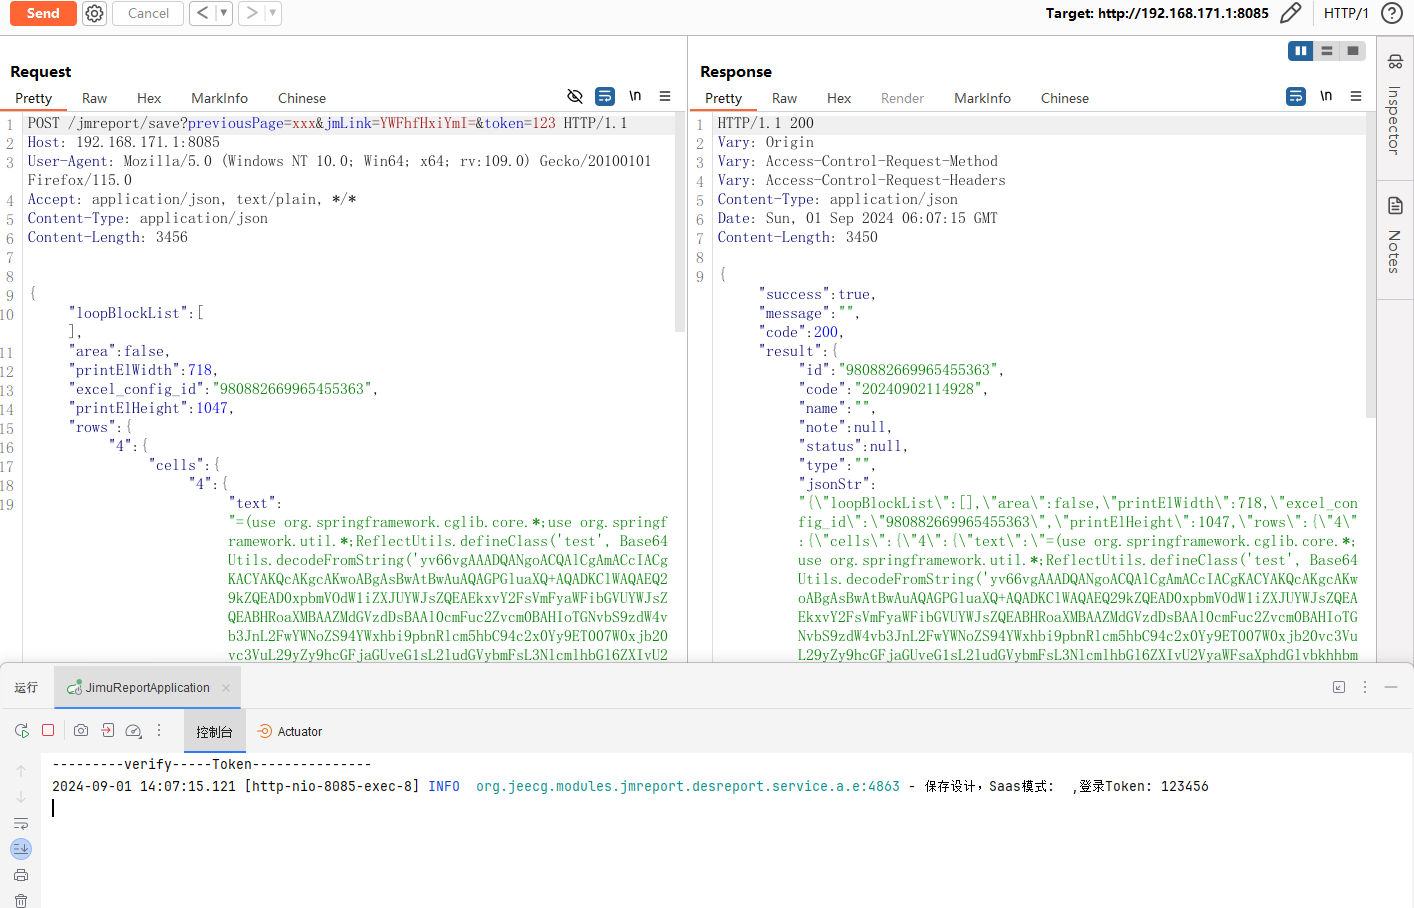Image resolution: width=1414 pixels, height=908 pixels.
Task: Switch to the Actuator tab
Action: pyautogui.click(x=291, y=732)
